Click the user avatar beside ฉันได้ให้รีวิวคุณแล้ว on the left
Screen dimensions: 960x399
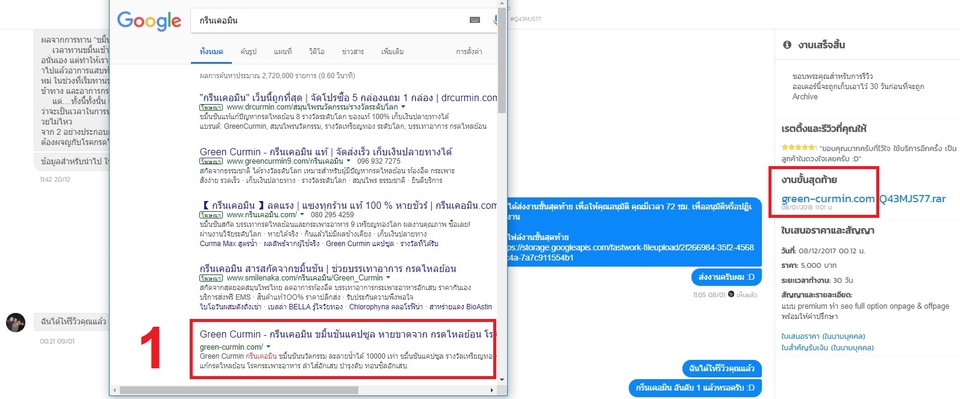pyautogui.click(x=15, y=323)
